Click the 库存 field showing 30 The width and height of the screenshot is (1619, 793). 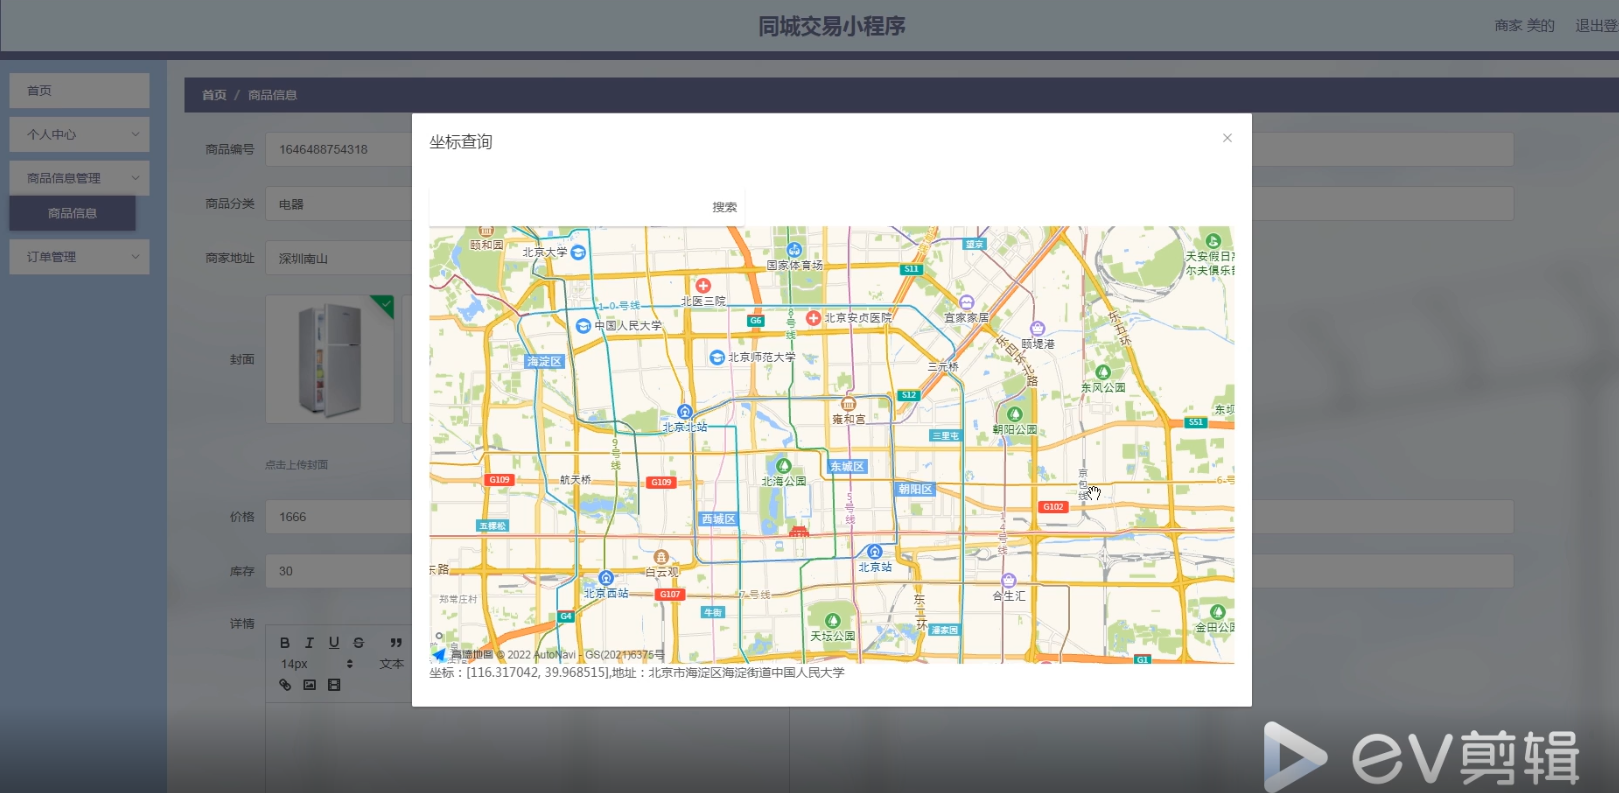(x=338, y=571)
